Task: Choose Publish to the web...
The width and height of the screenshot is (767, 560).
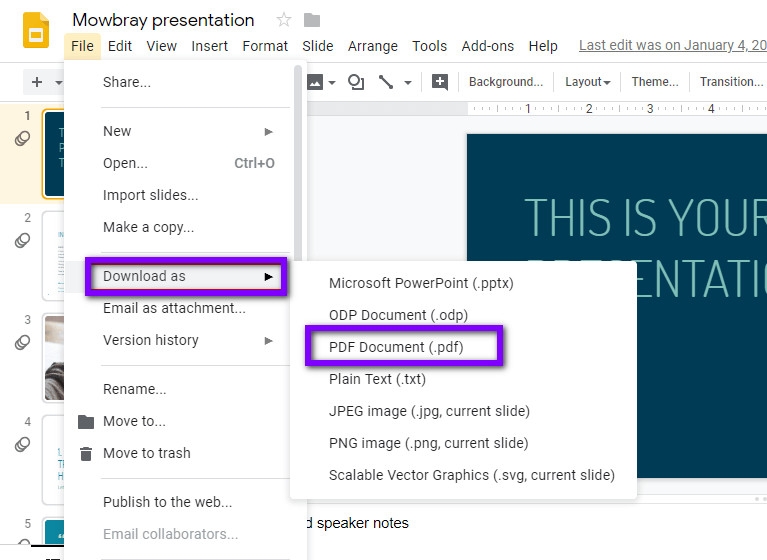Action: point(180,502)
